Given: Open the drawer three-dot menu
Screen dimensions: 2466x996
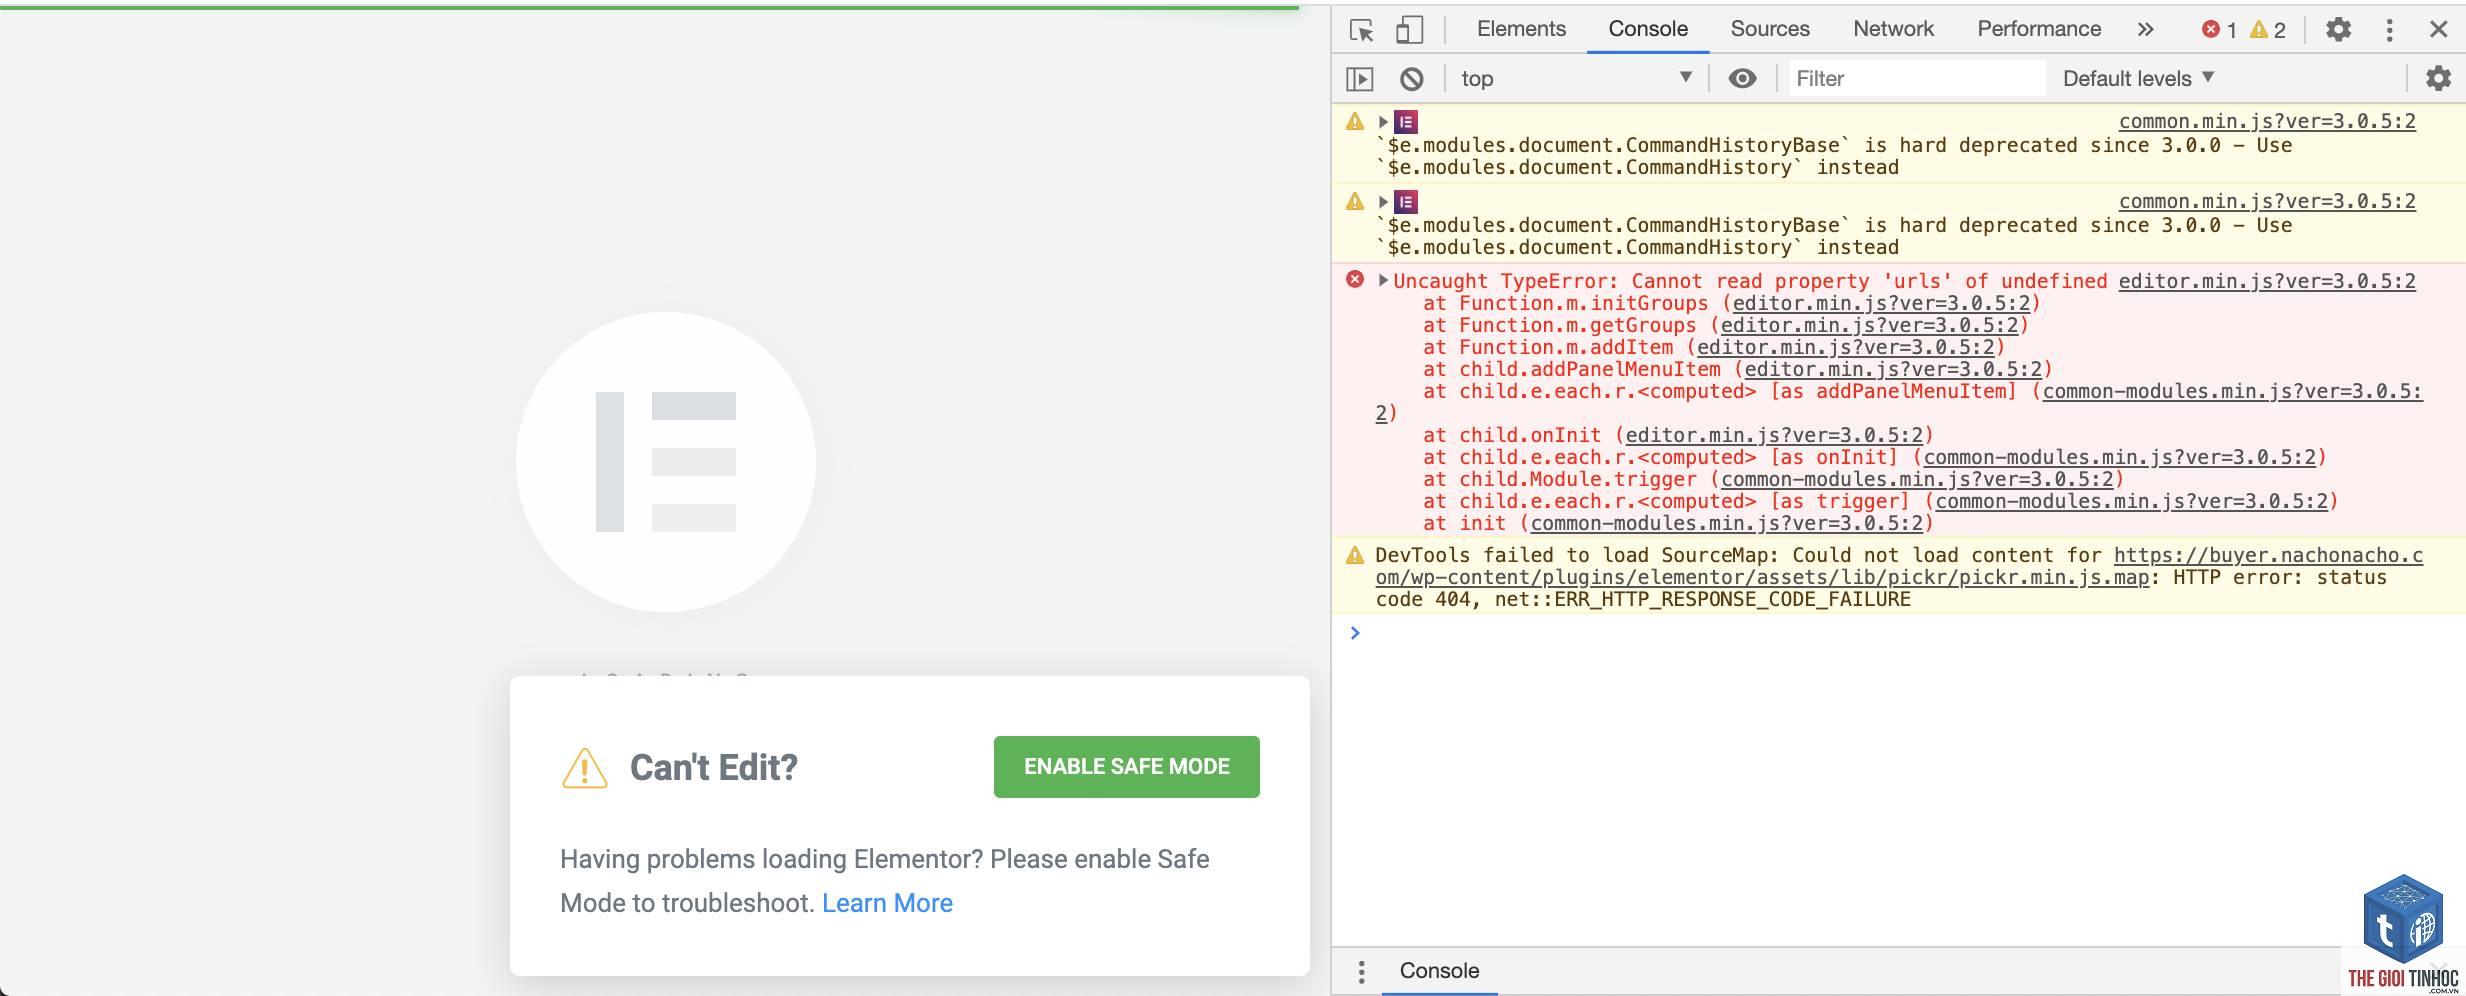Looking at the screenshot, I should [1361, 971].
